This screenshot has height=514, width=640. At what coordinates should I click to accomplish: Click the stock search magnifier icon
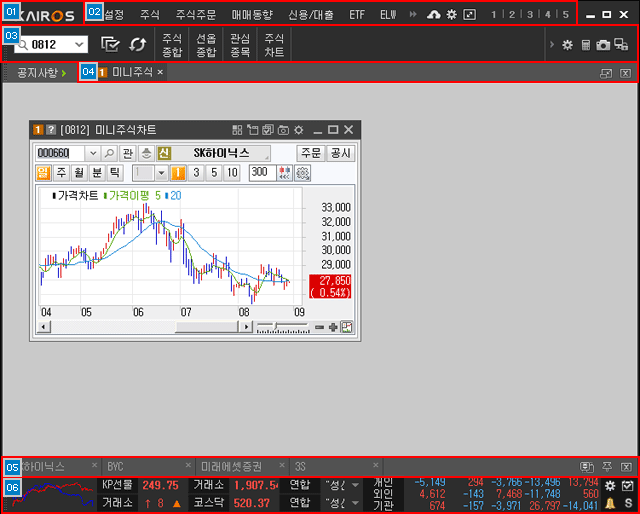pos(109,154)
